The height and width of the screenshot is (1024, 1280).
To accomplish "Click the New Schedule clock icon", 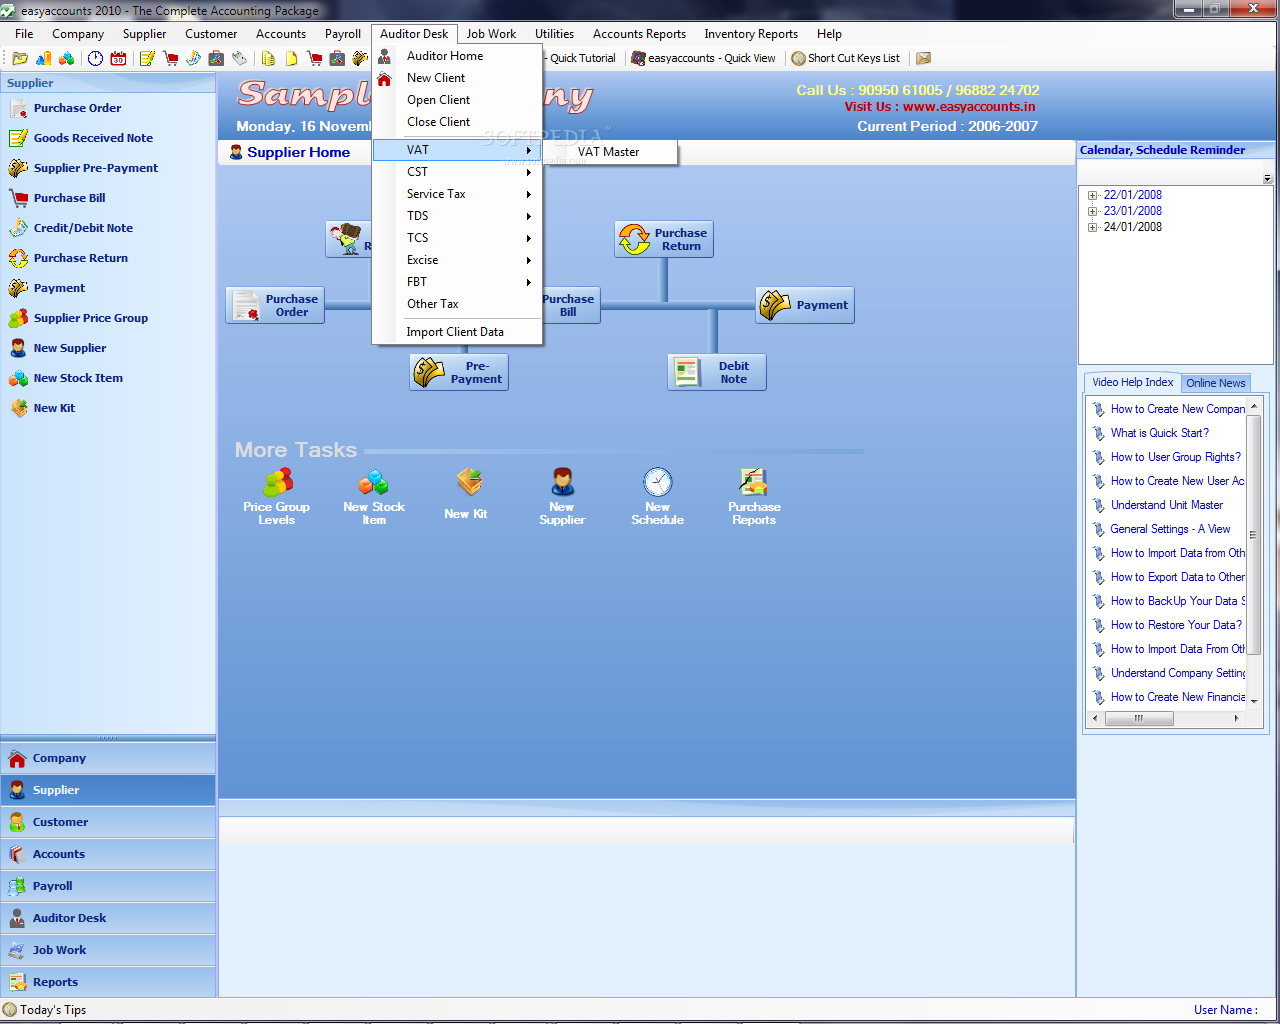I will pyautogui.click(x=658, y=482).
